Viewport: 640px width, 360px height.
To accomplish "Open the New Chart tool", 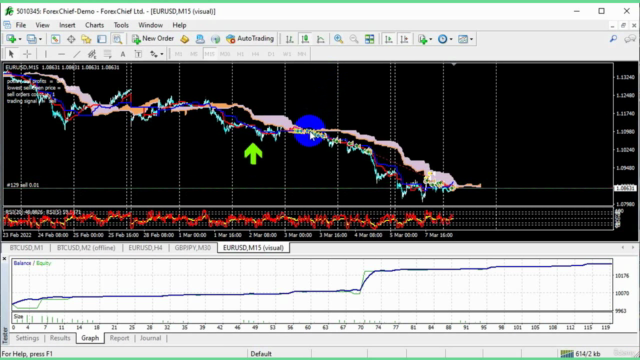I will (x=11, y=39).
